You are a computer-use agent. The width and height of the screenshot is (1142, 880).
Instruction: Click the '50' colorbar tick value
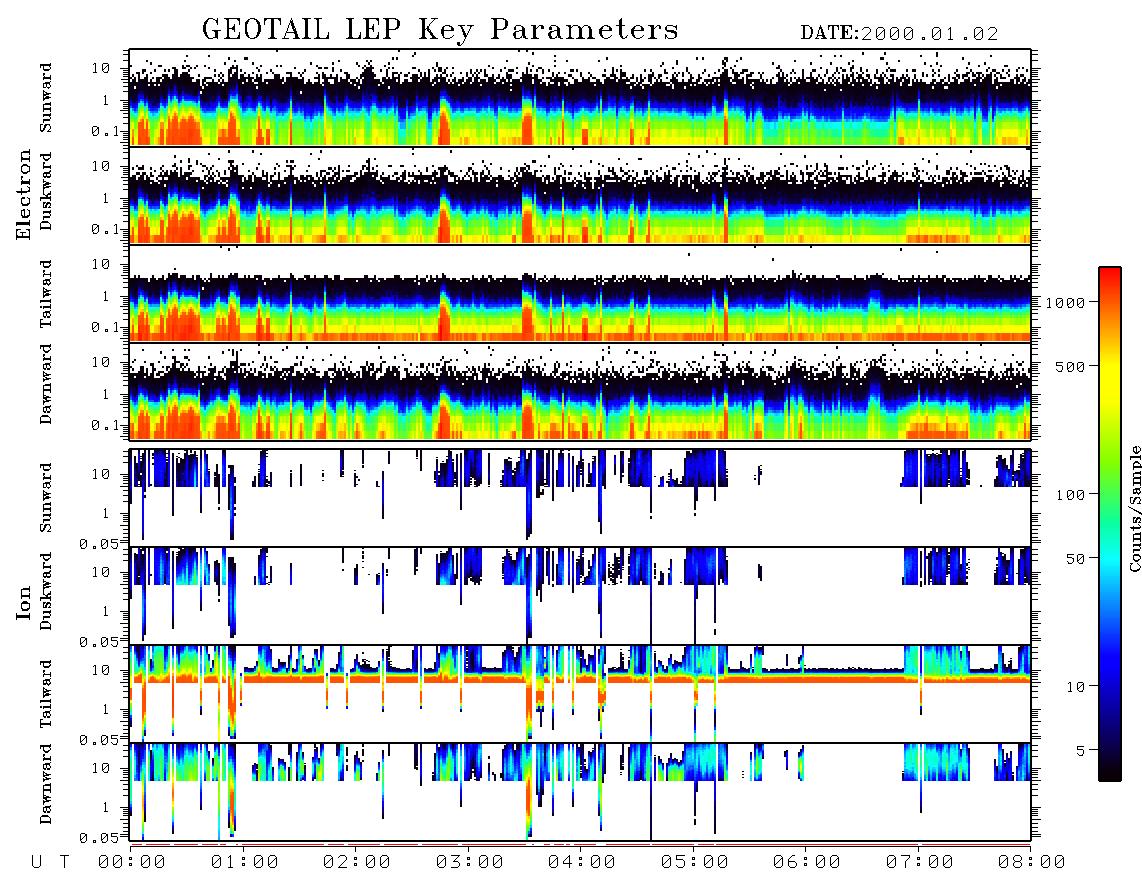pos(1075,559)
